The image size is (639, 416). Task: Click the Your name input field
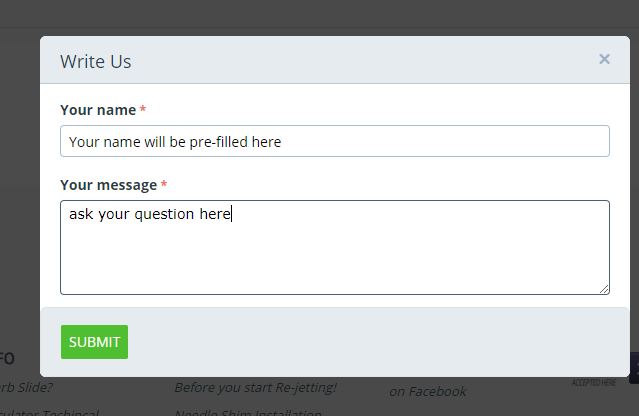pos(335,141)
